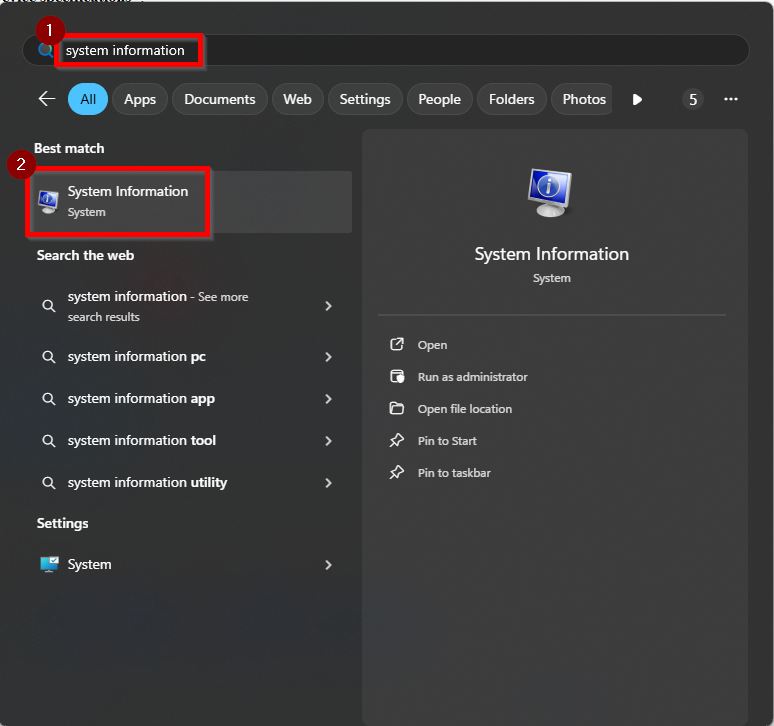Click the back arrow in search filters

[x=46, y=99]
